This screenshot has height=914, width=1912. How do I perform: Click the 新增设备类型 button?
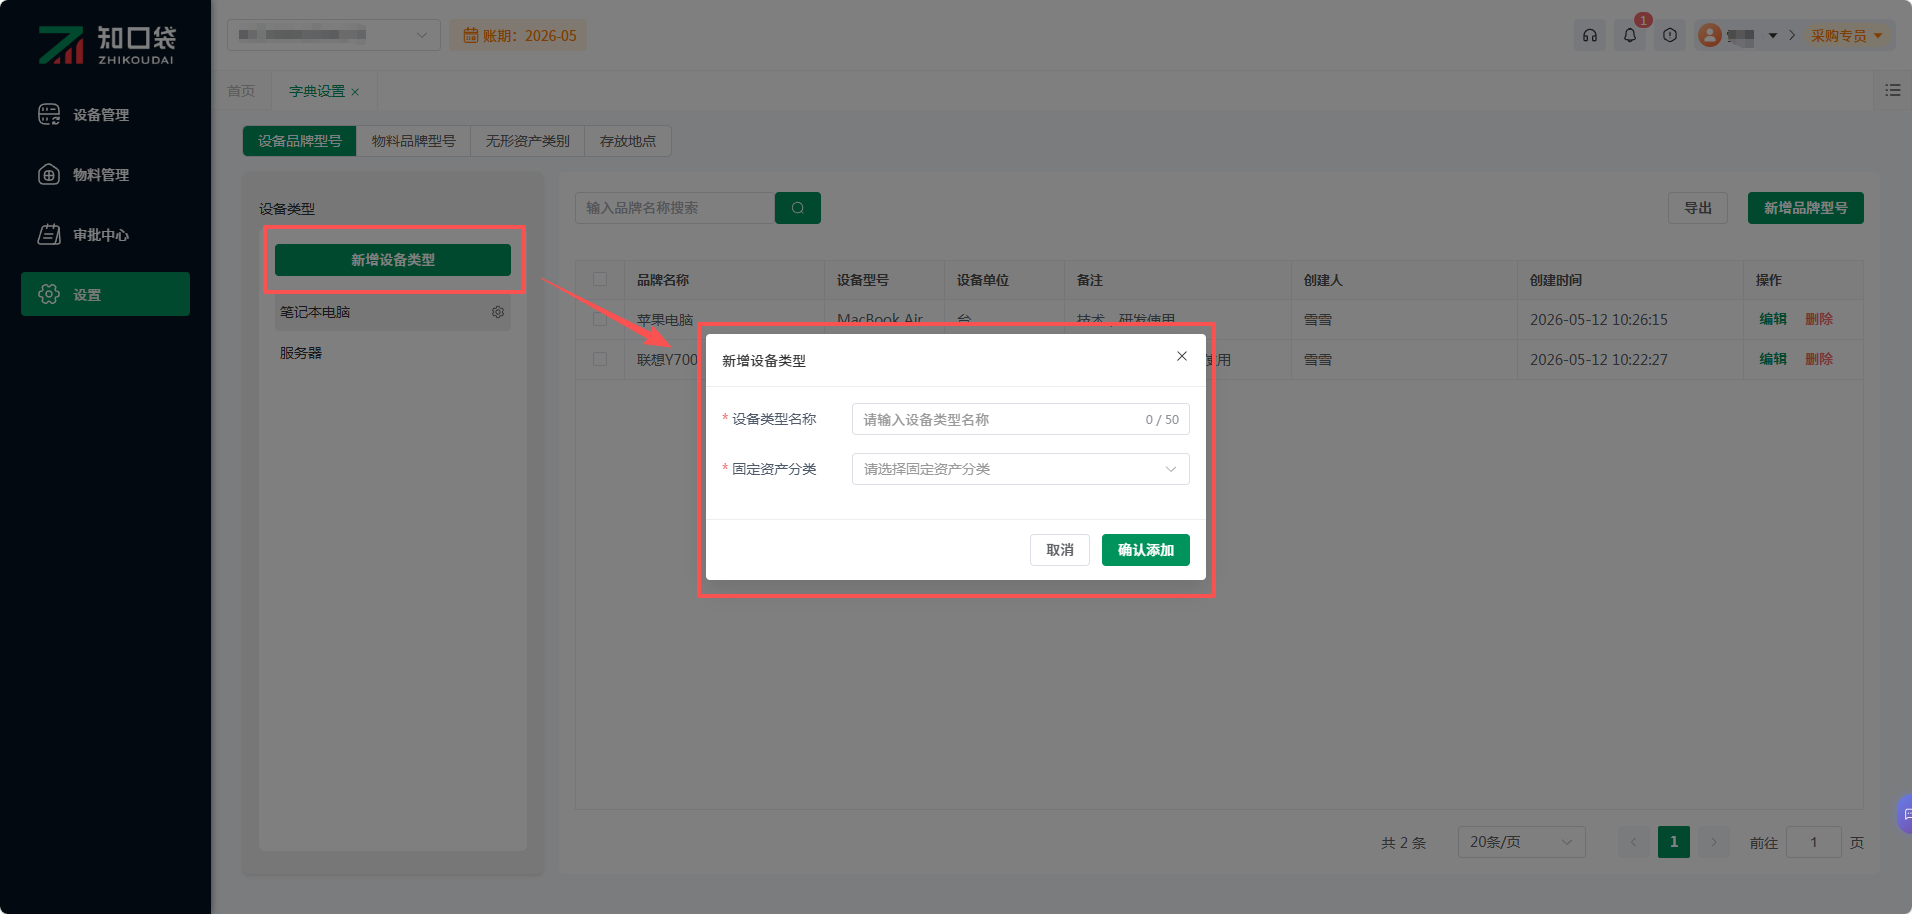point(393,260)
